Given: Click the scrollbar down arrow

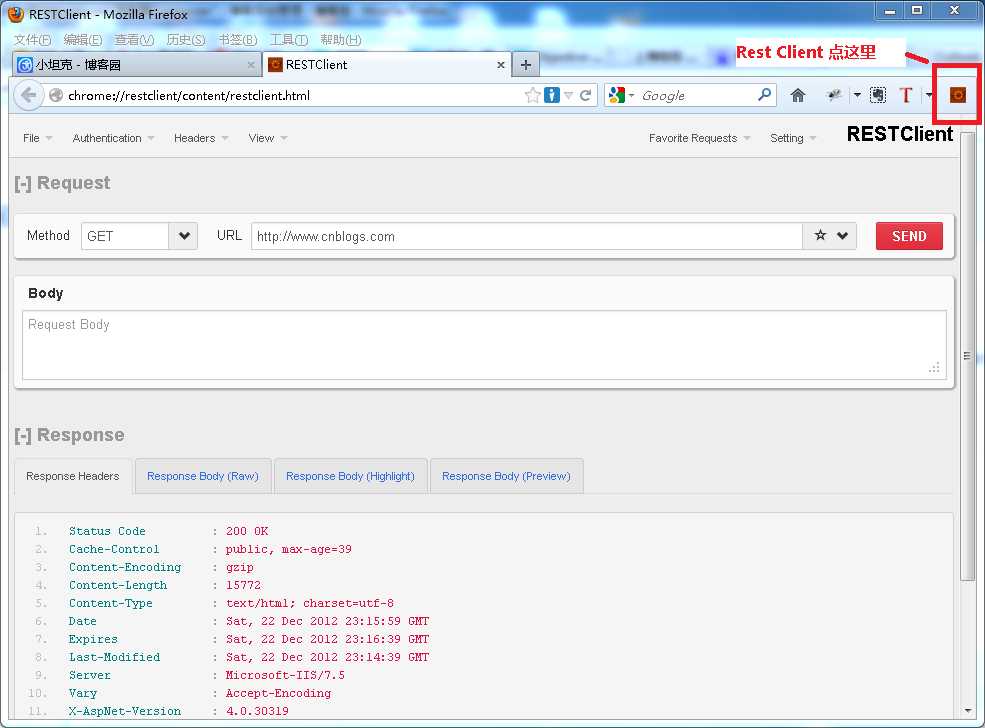Looking at the screenshot, I should tap(967, 711).
